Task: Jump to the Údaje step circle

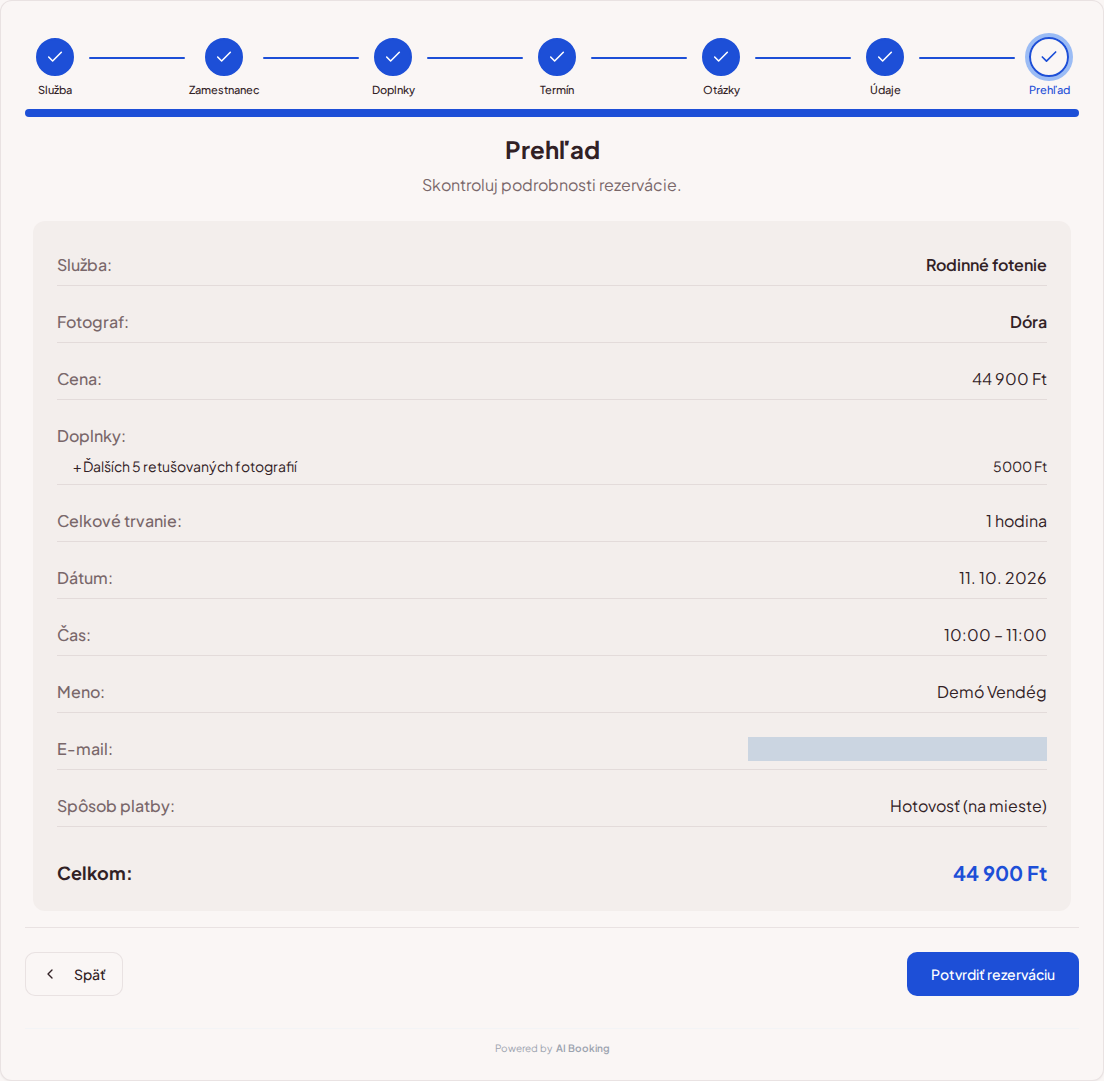Action: coord(885,57)
